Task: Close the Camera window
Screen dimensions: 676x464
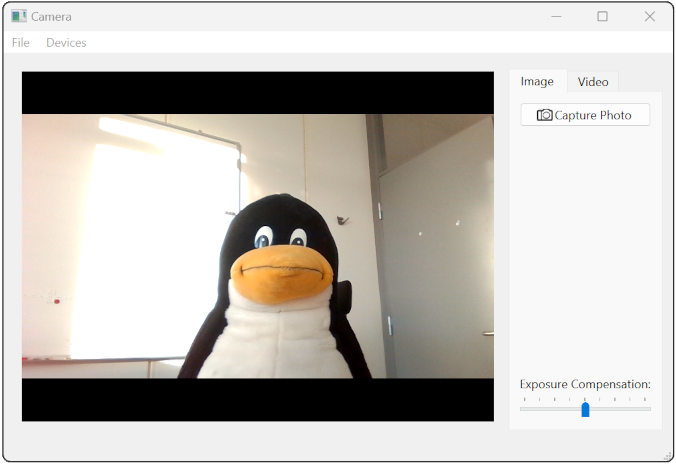Action: point(650,16)
